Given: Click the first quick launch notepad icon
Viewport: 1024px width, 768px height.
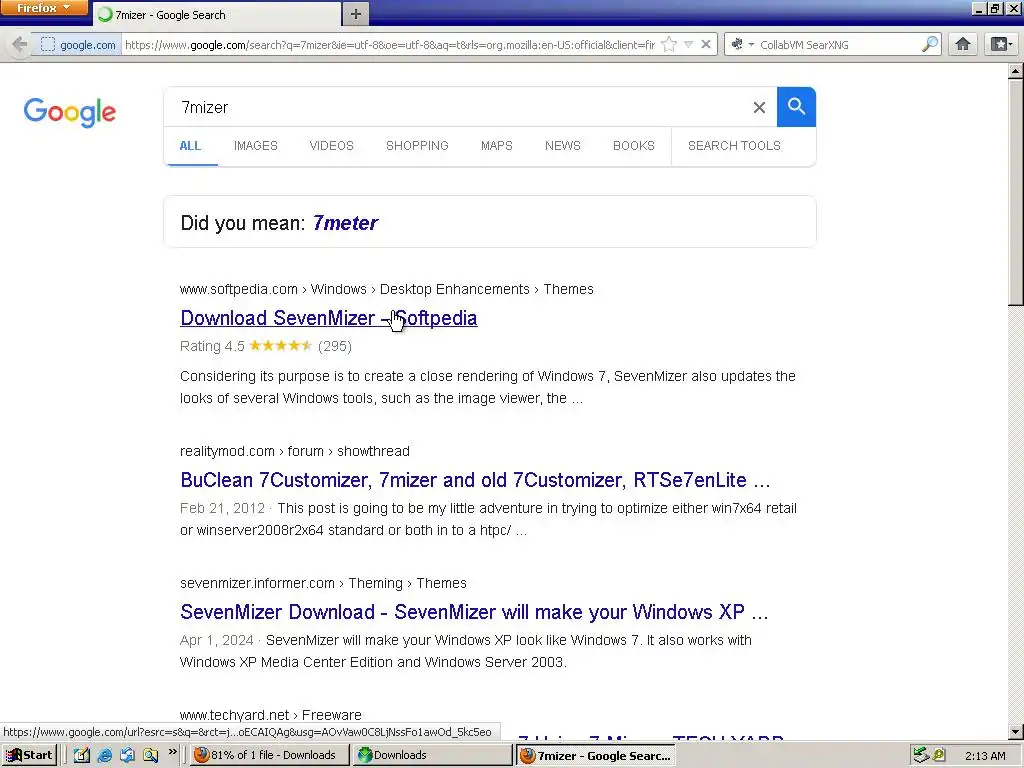Looking at the screenshot, I should (x=82, y=755).
